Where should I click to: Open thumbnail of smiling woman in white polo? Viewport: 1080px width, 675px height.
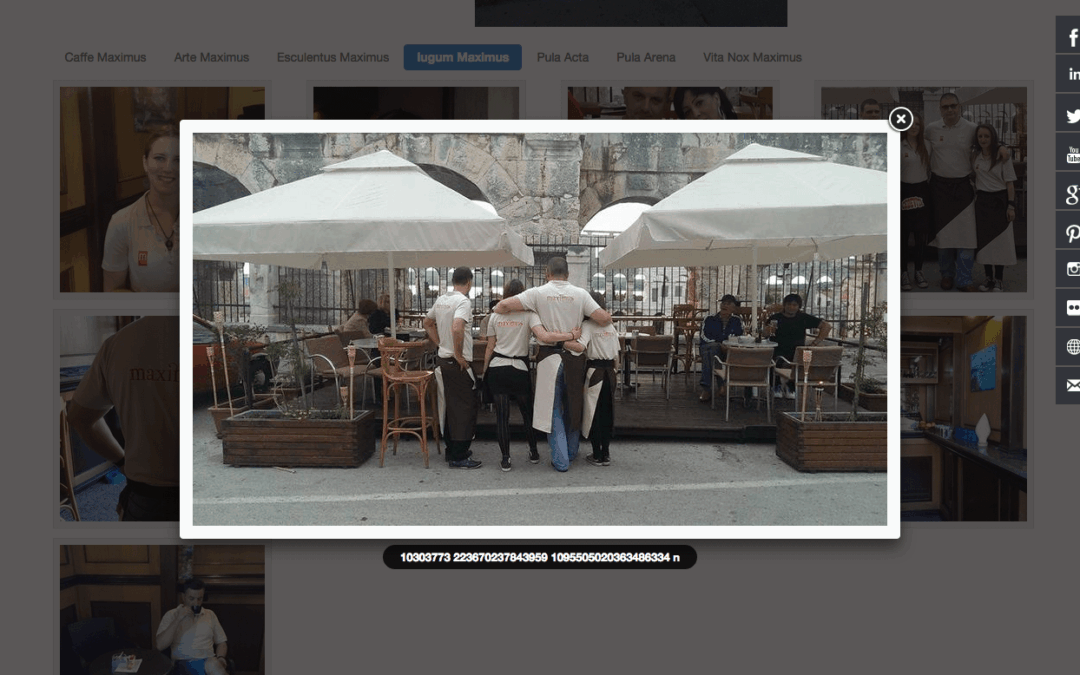tap(119, 189)
